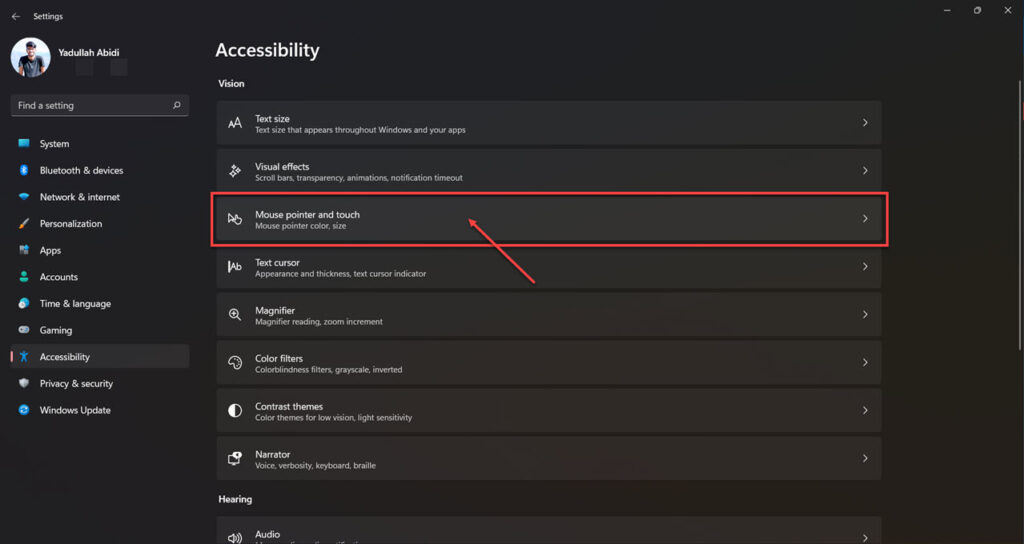This screenshot has height=544, width=1024.
Task: Click the Windows Update refresh icon
Action: [x=24, y=410]
